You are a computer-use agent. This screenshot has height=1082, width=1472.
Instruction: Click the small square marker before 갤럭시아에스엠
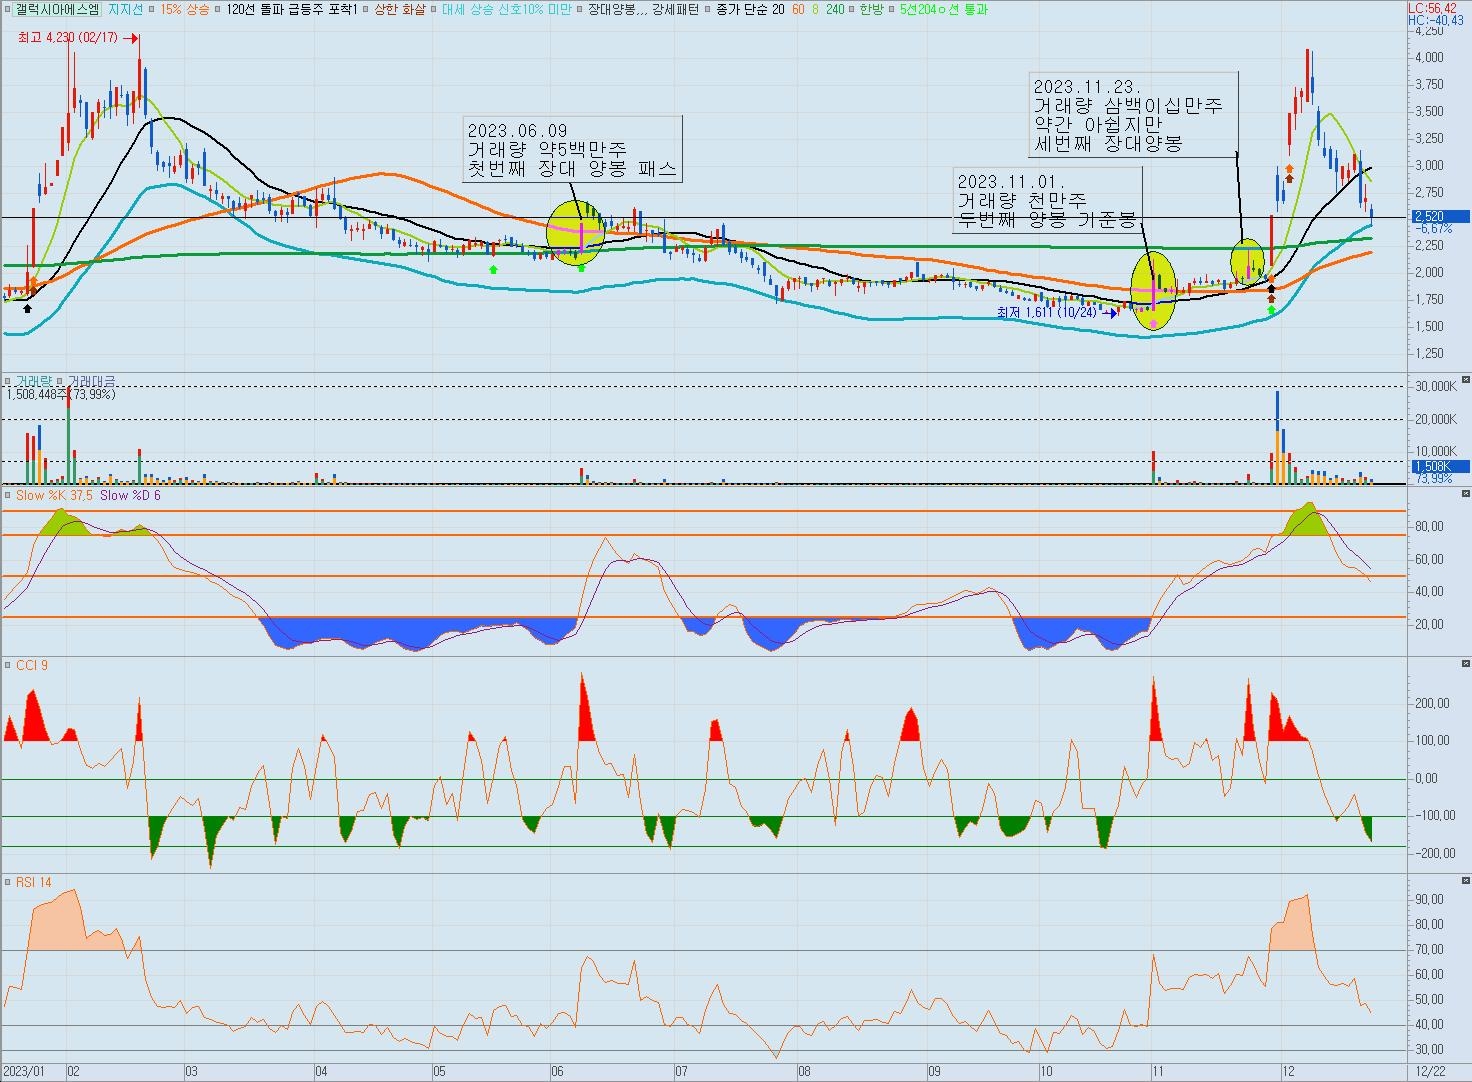(x=8, y=9)
